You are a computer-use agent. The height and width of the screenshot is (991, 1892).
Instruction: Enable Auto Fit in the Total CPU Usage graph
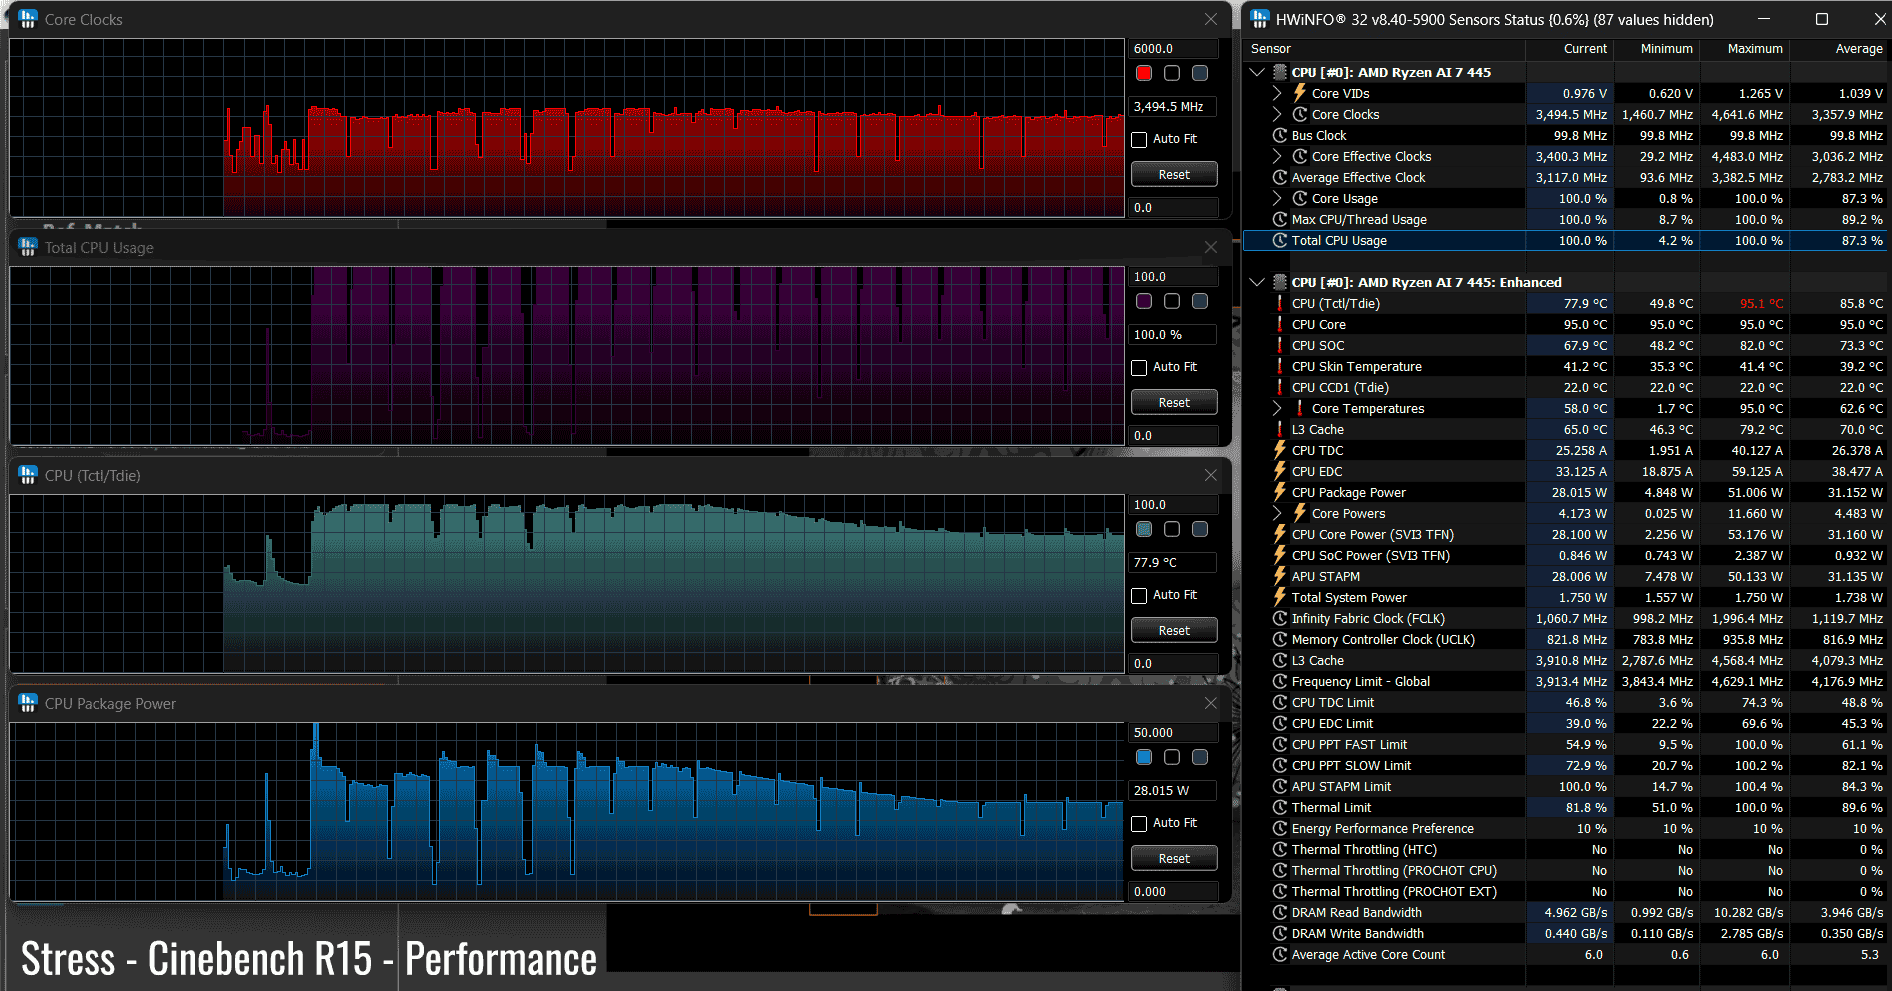pyautogui.click(x=1139, y=367)
